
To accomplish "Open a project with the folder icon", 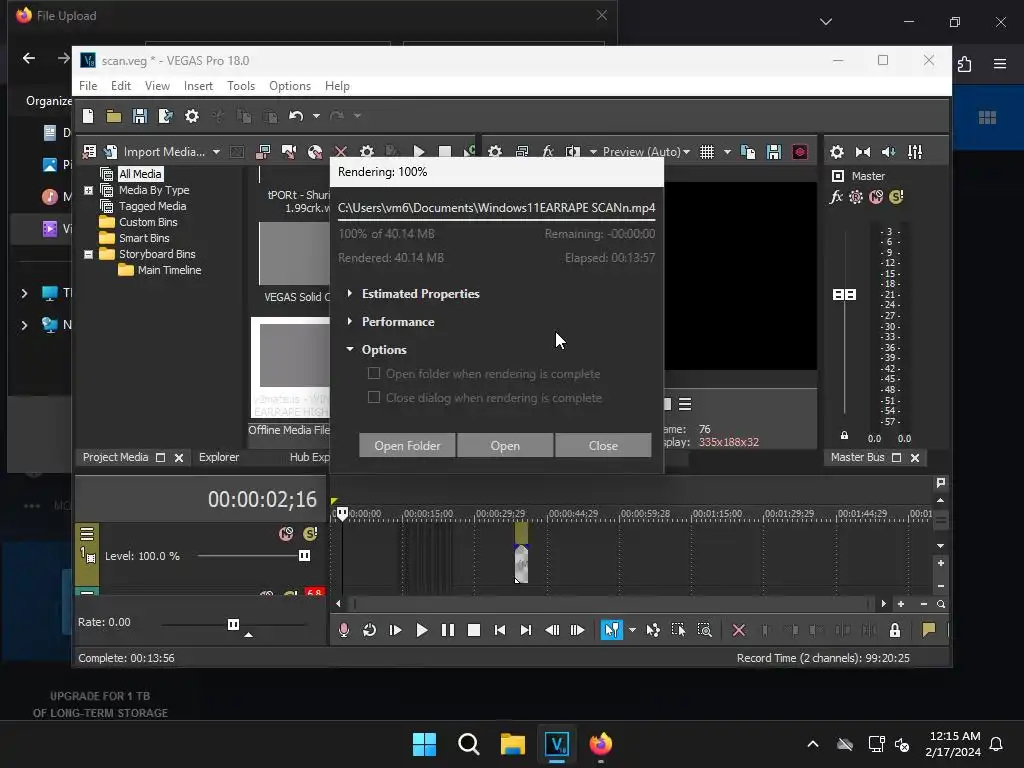I will coord(114,116).
